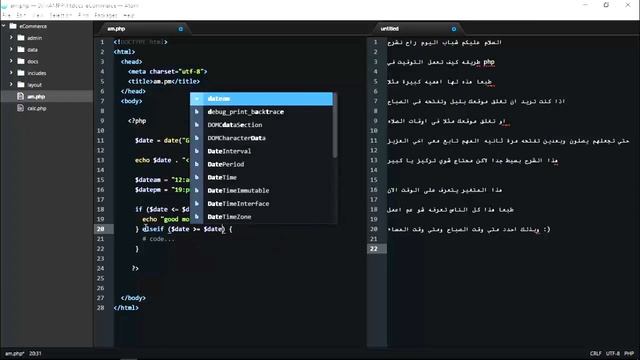Click the eCommerce root folder icon
The height and width of the screenshot is (360, 640).
coord(13,26)
